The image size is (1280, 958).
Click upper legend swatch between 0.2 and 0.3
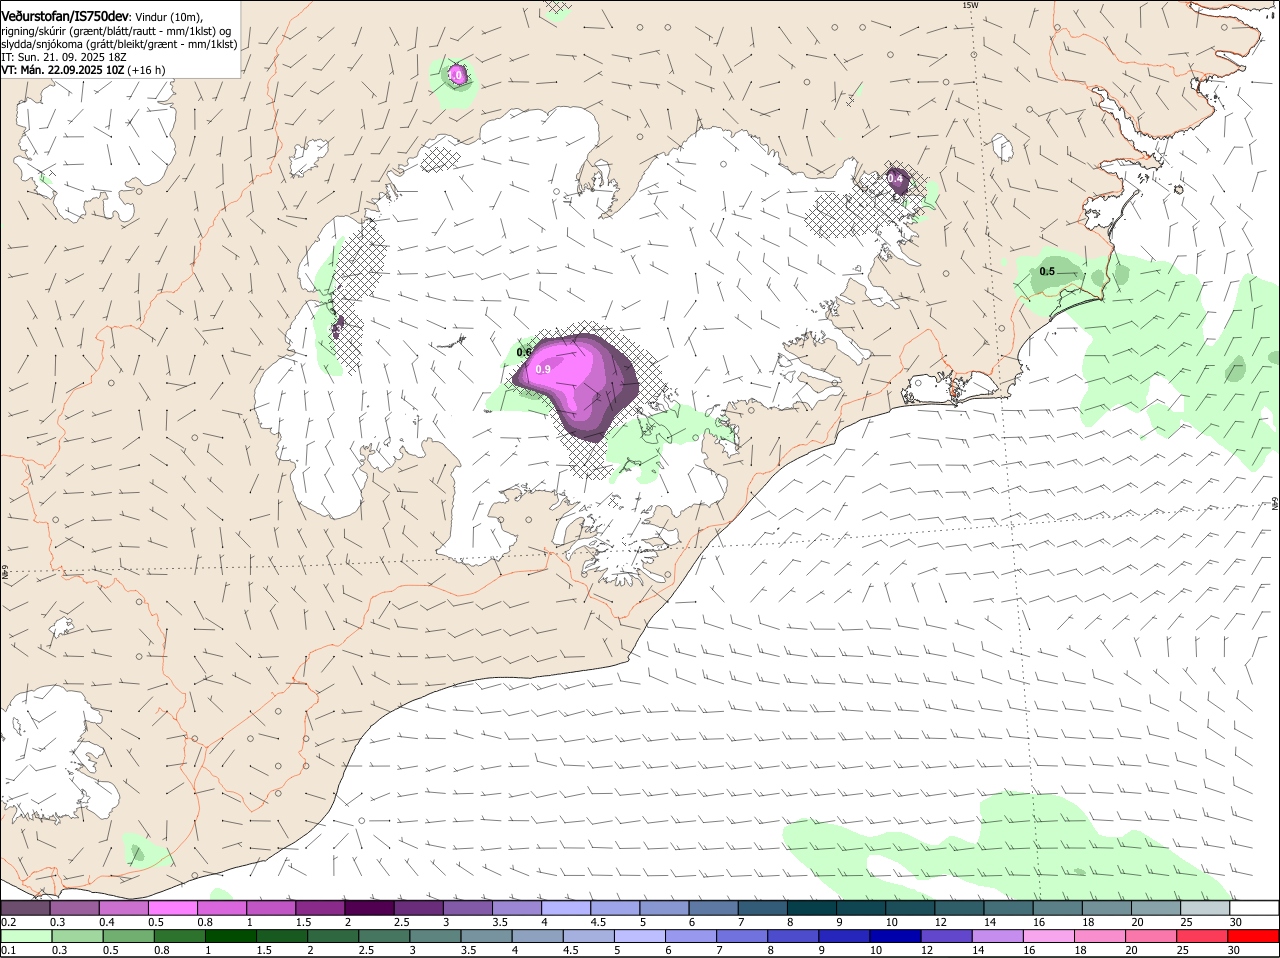25,908
